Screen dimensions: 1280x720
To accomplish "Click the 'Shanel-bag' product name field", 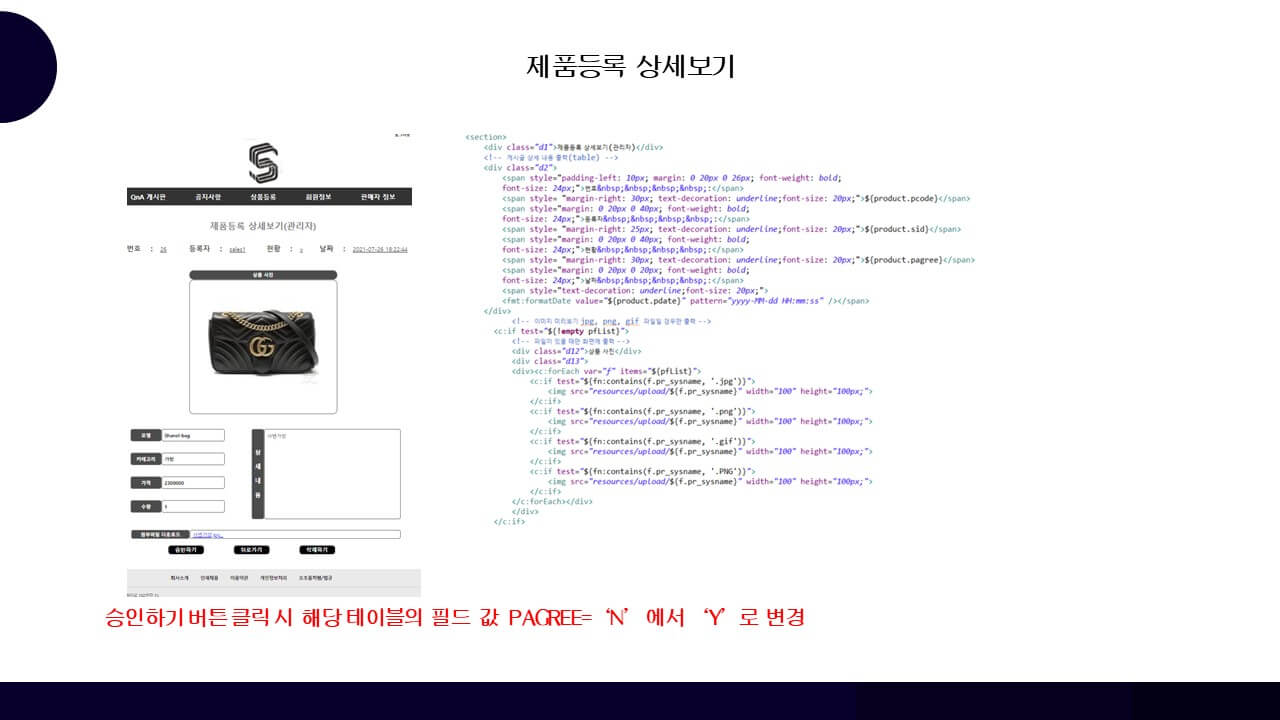I will tap(193, 436).
